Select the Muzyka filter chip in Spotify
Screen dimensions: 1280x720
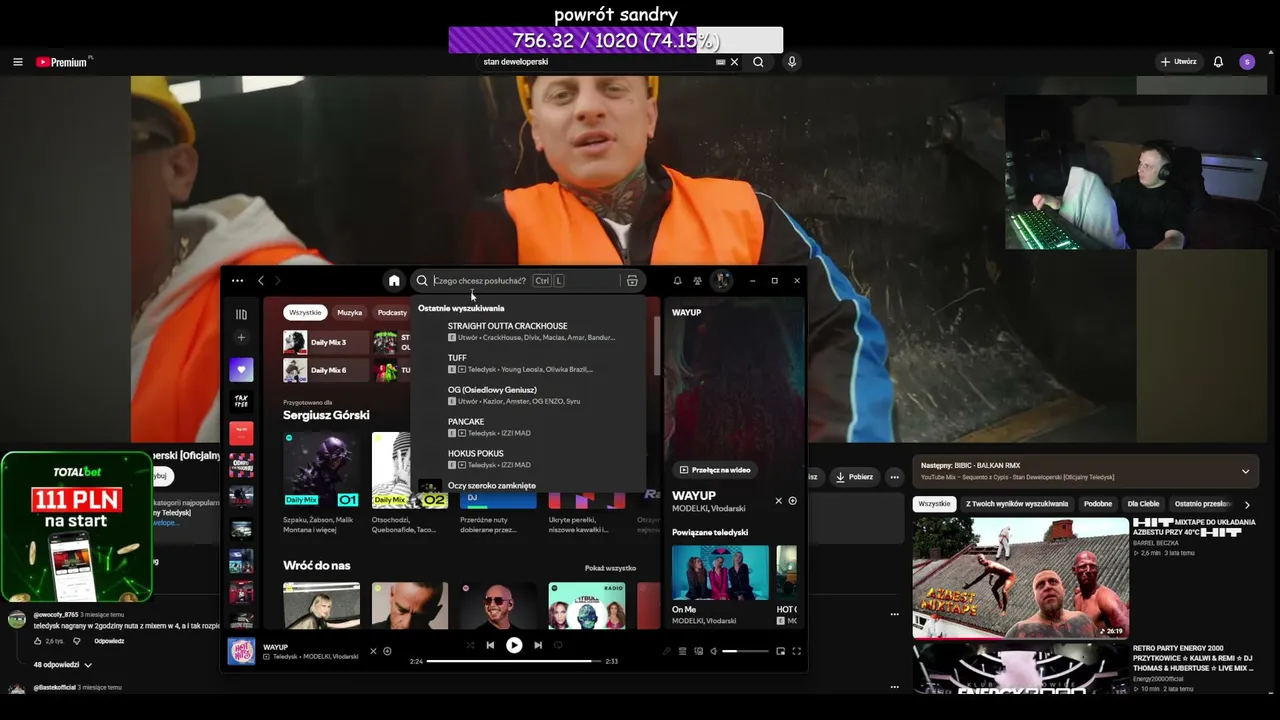click(350, 312)
